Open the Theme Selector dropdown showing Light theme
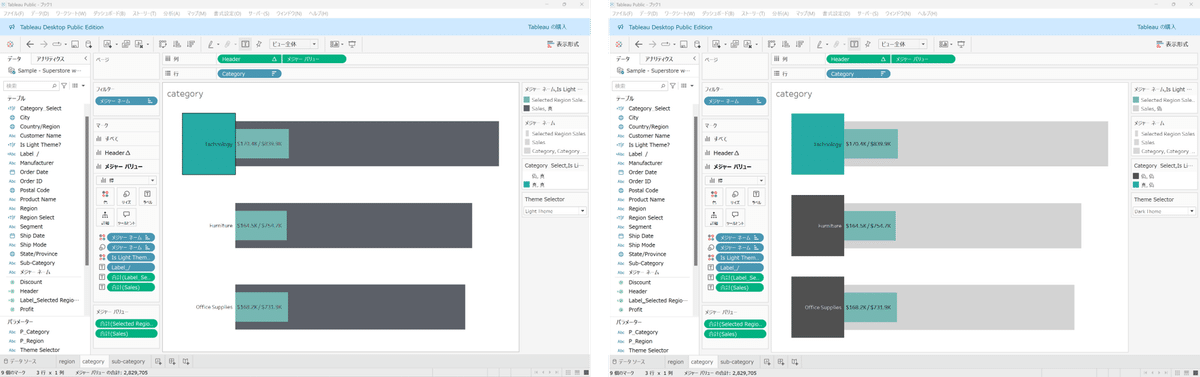Viewport: 1200px width, 377px height. (555, 211)
